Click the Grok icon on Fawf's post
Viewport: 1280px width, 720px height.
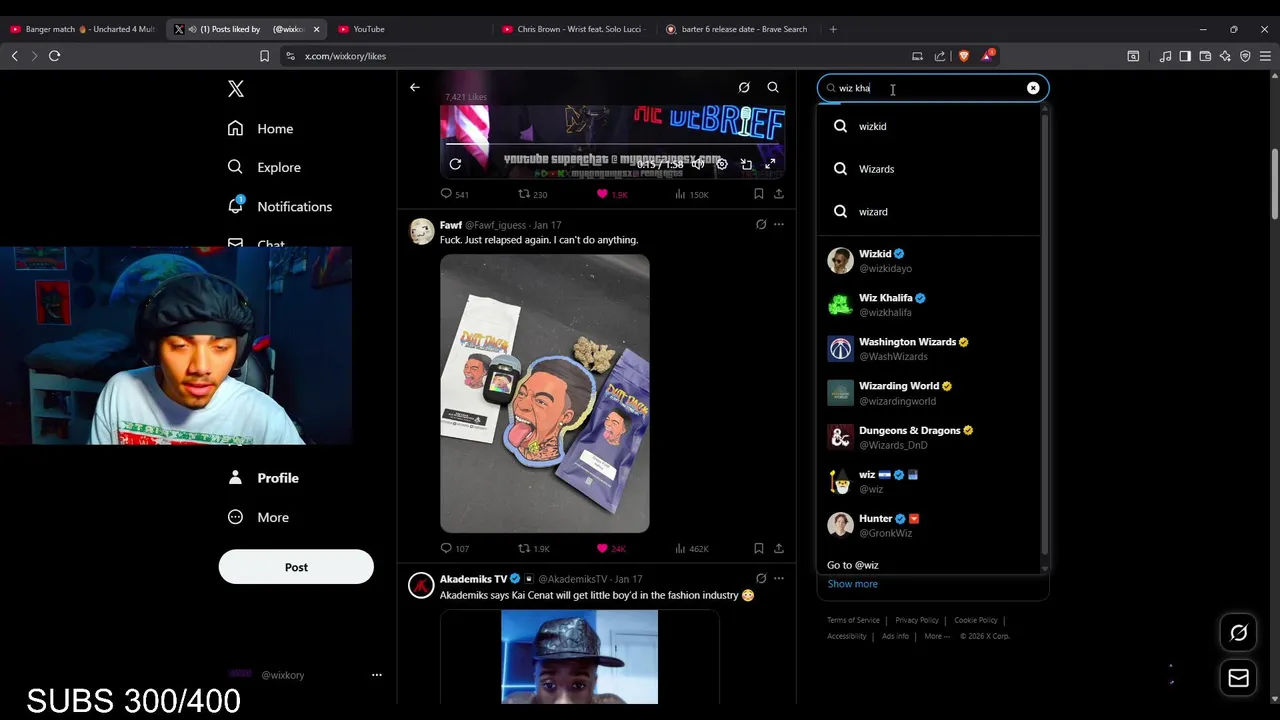coord(761,225)
